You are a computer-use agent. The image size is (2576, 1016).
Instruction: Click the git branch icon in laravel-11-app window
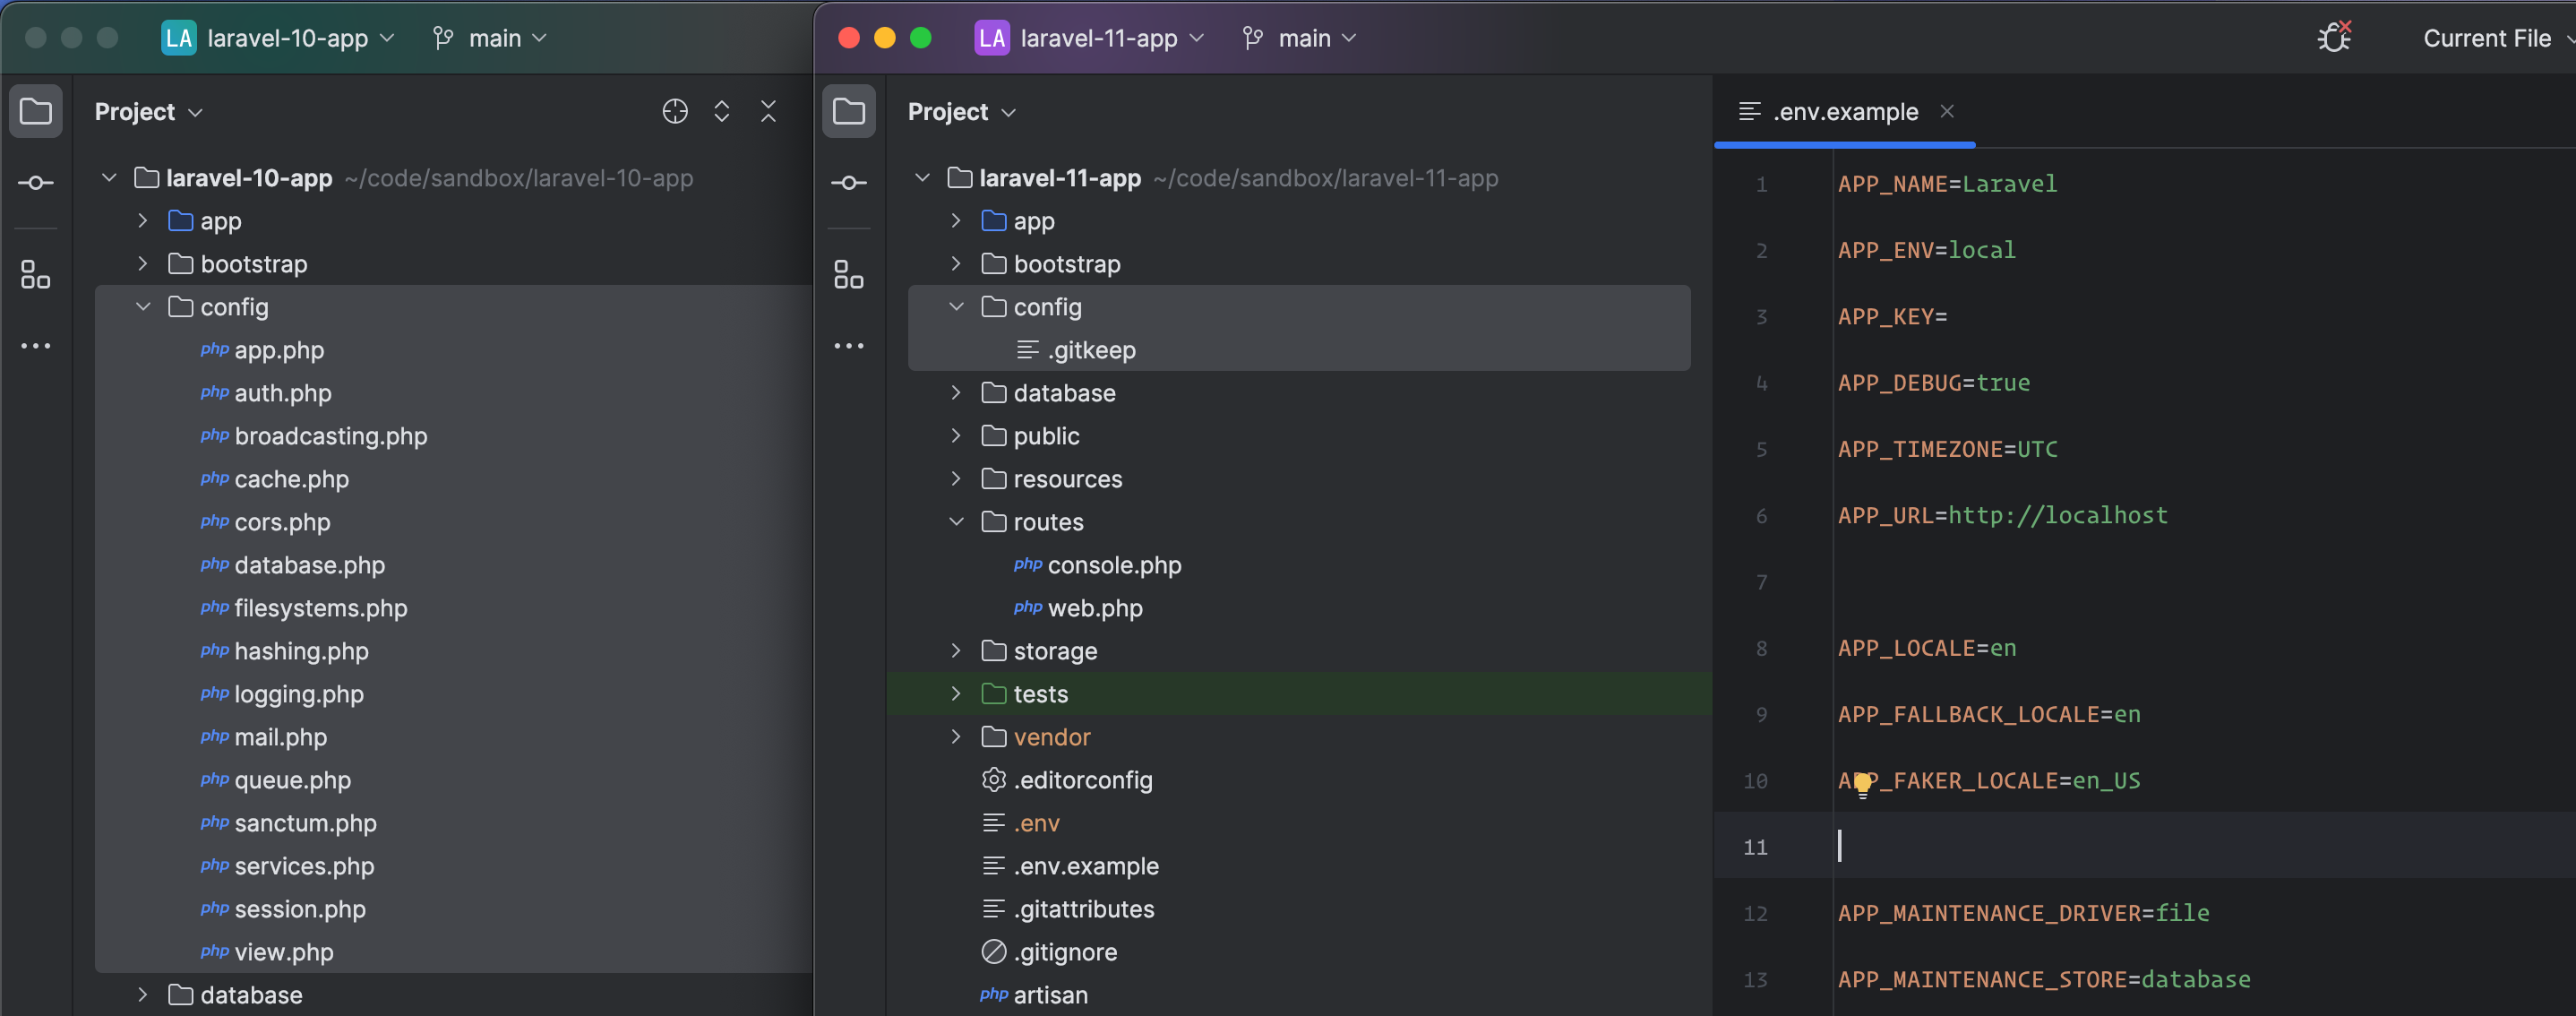pos(1253,38)
